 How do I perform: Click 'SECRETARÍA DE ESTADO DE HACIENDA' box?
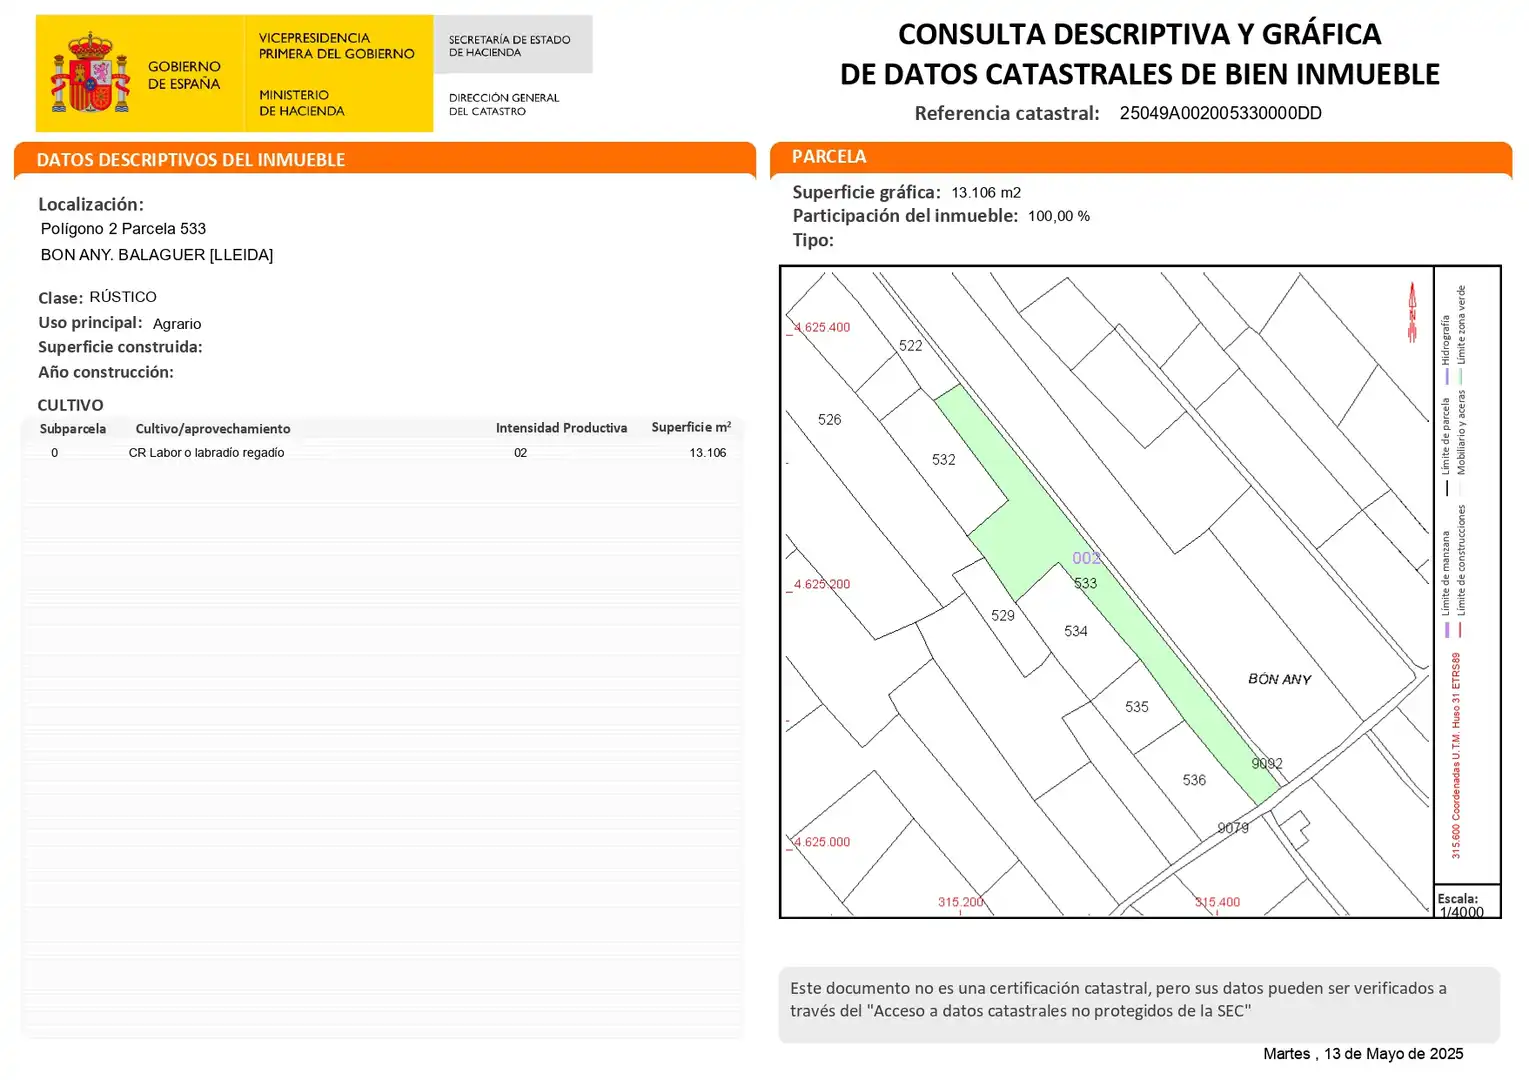pos(513,45)
